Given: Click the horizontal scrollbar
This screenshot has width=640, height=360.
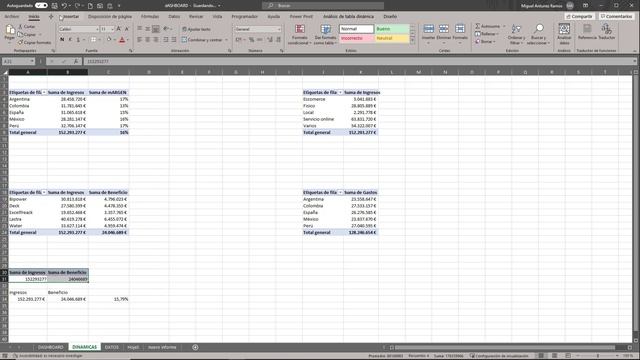Looking at the screenshot, I should point(504,347).
